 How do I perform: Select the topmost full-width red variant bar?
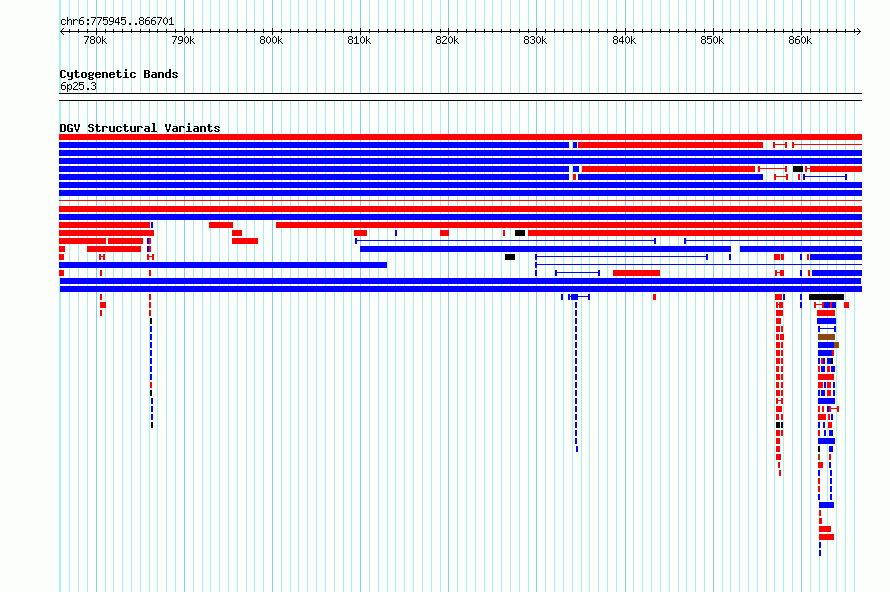pyautogui.click(x=460, y=137)
